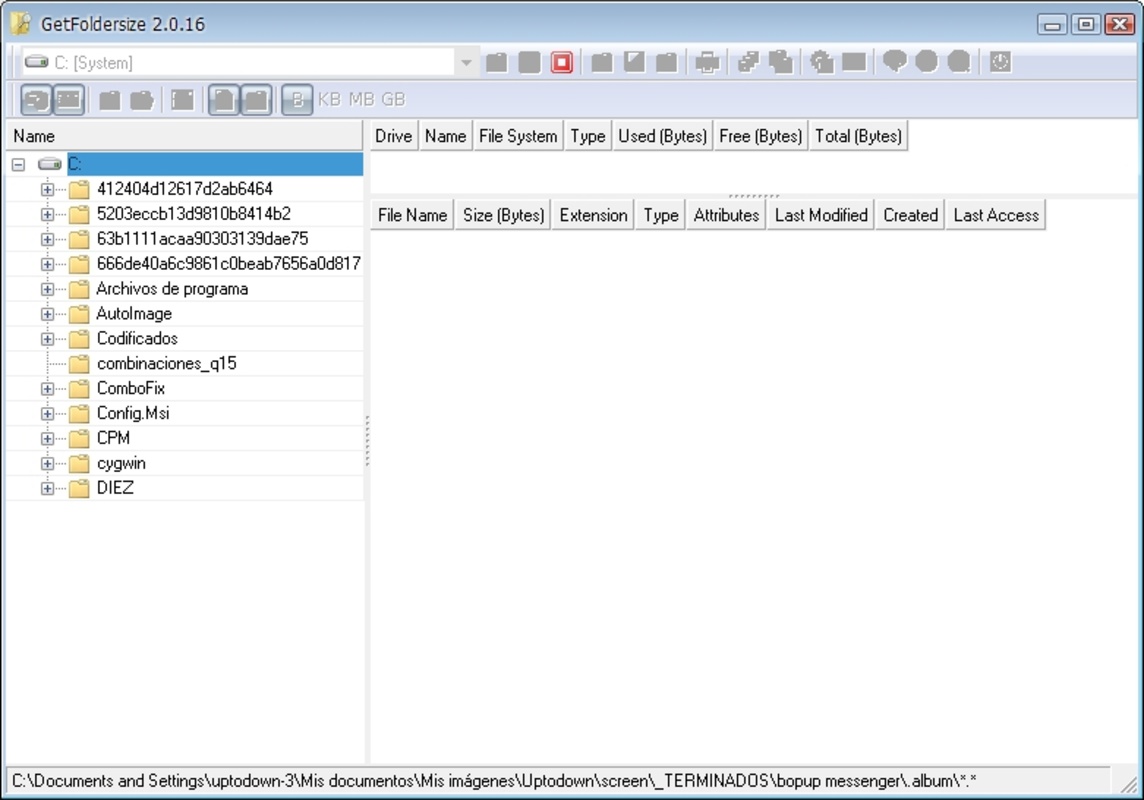Viewport: 1144px width, 800px height.
Task: Click the gear settings icon in toolbar
Action: (x=822, y=63)
